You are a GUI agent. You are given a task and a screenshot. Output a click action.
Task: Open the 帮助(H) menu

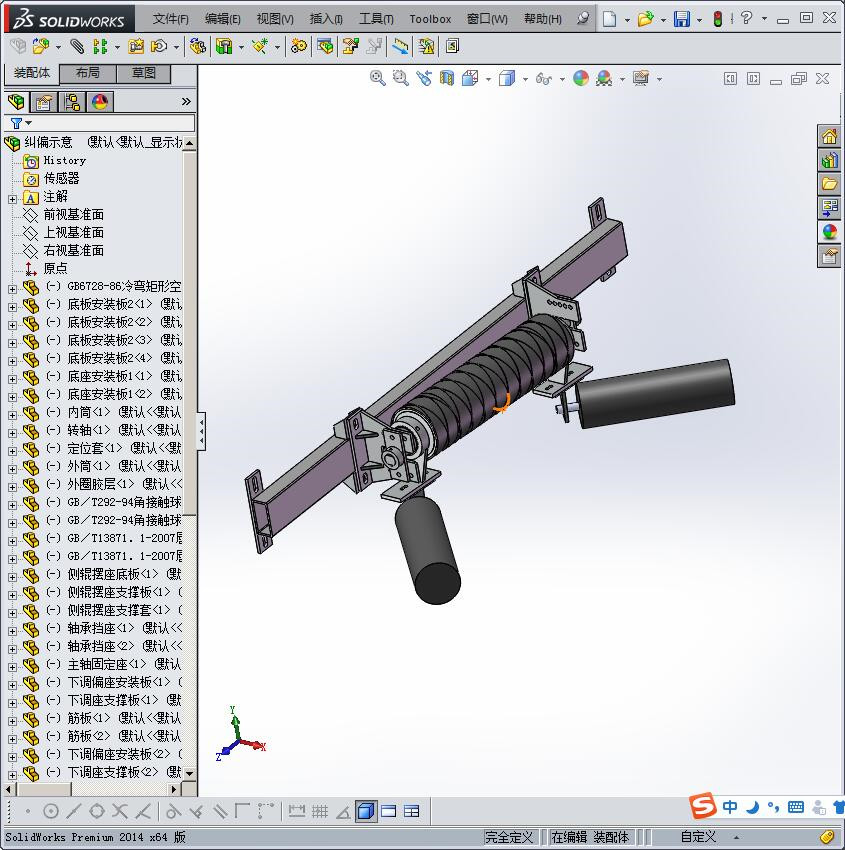click(543, 19)
